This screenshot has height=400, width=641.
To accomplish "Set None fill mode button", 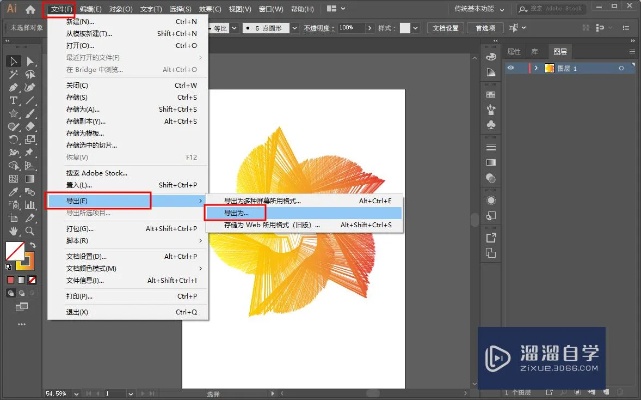I will [32, 280].
